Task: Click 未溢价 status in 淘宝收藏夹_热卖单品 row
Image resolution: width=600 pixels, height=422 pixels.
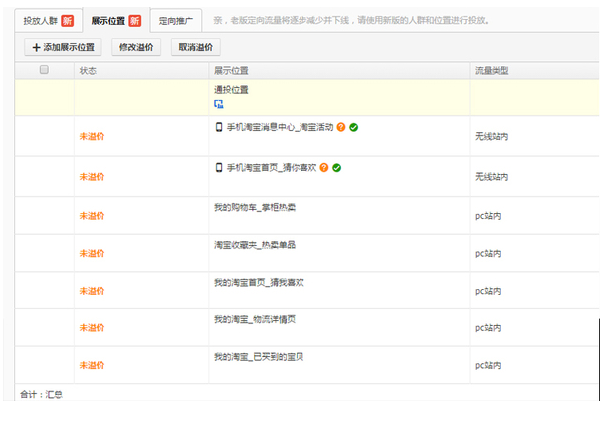Action: click(x=92, y=254)
